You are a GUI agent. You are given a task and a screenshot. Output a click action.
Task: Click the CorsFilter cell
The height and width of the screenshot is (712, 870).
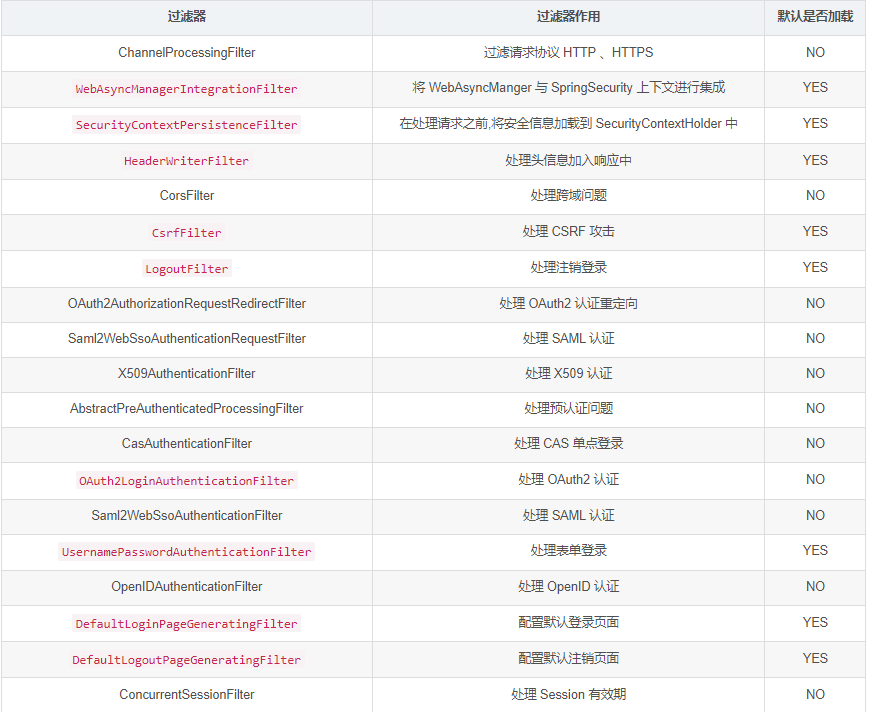point(186,196)
